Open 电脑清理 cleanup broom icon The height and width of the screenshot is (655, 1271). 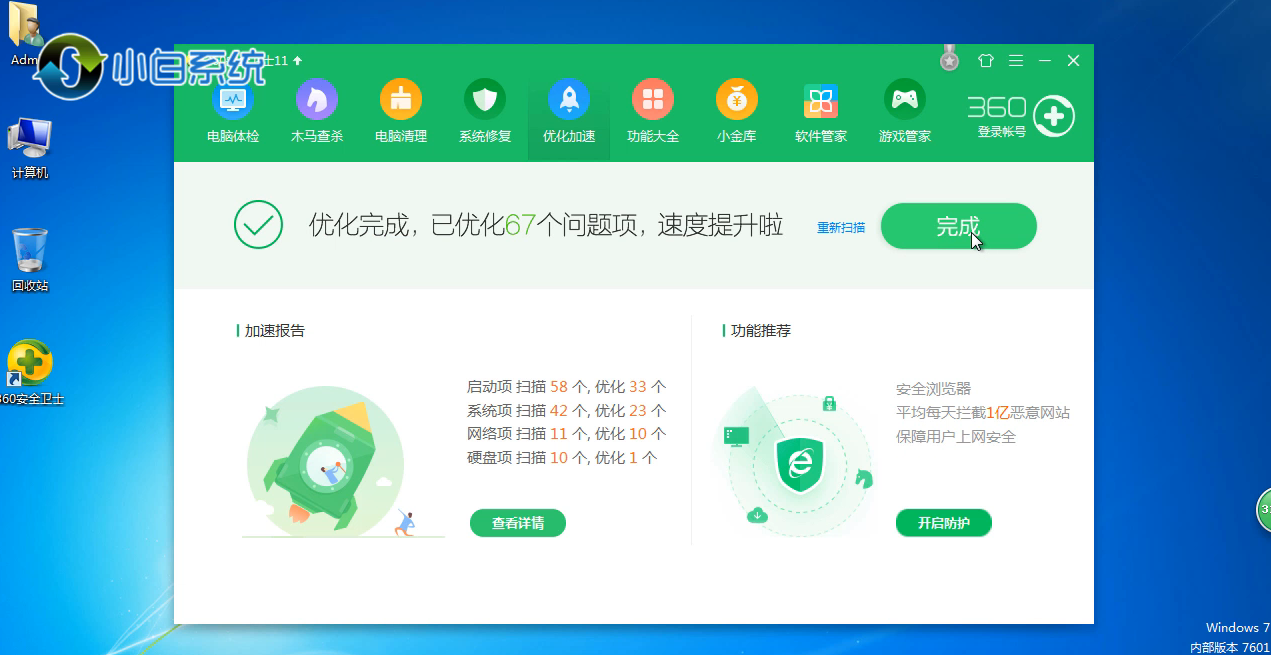tap(401, 100)
